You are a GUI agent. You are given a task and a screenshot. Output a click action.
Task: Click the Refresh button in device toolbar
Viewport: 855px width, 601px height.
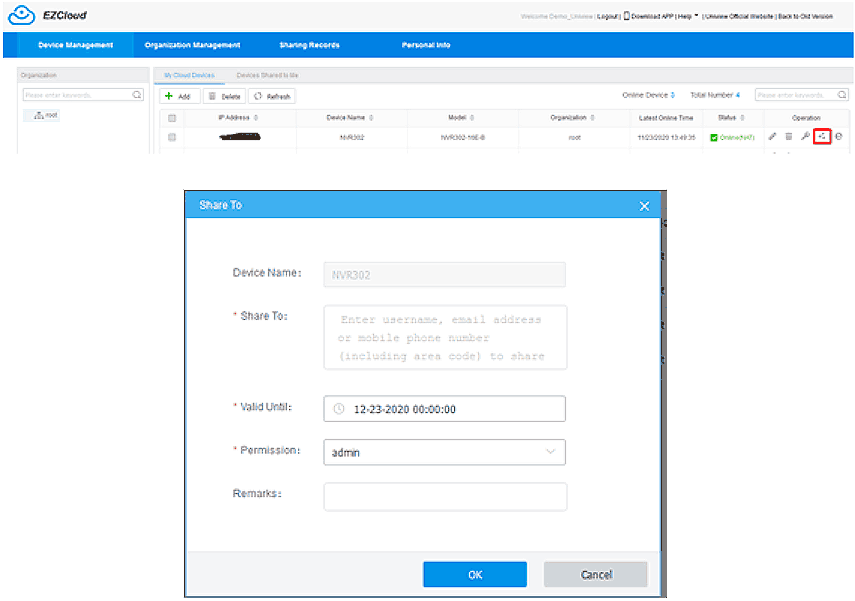coord(272,96)
